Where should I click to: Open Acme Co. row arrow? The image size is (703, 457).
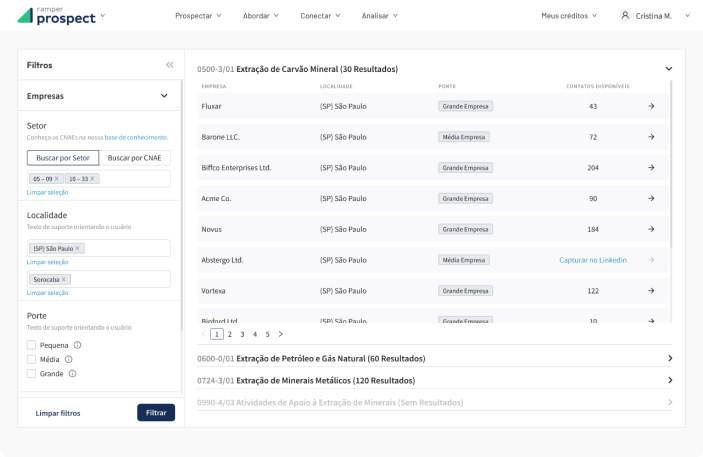coord(651,198)
